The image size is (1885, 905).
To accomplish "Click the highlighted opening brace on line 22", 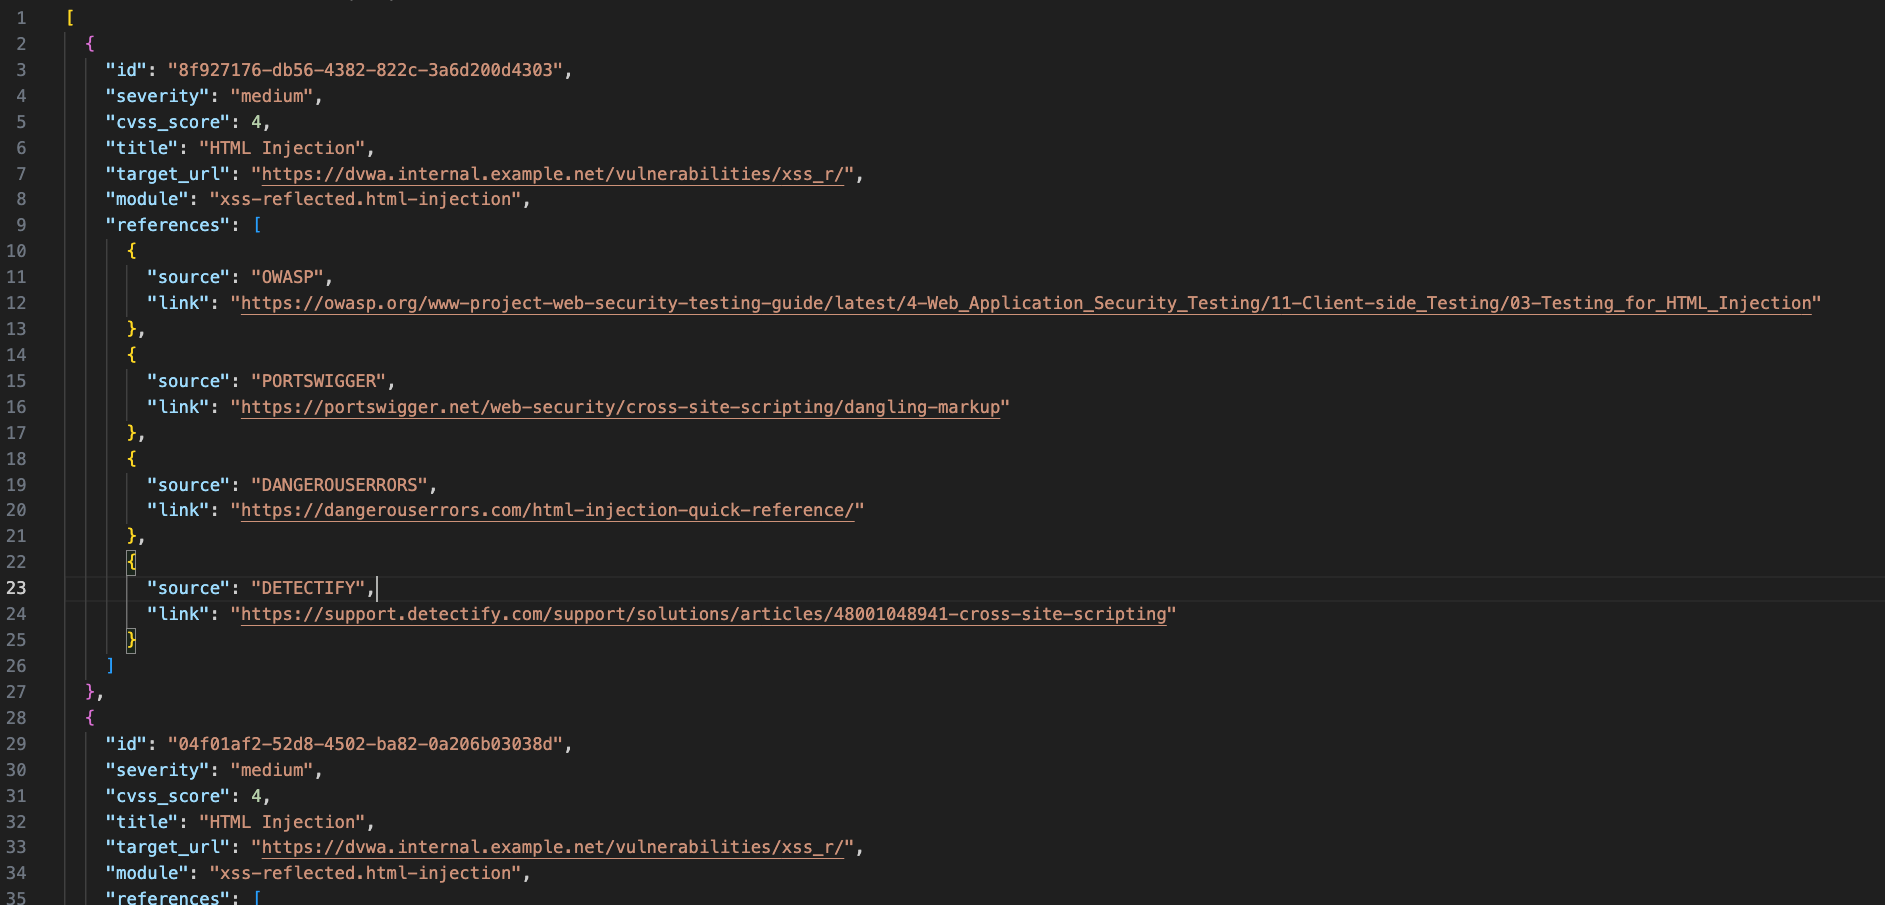I will (x=131, y=562).
